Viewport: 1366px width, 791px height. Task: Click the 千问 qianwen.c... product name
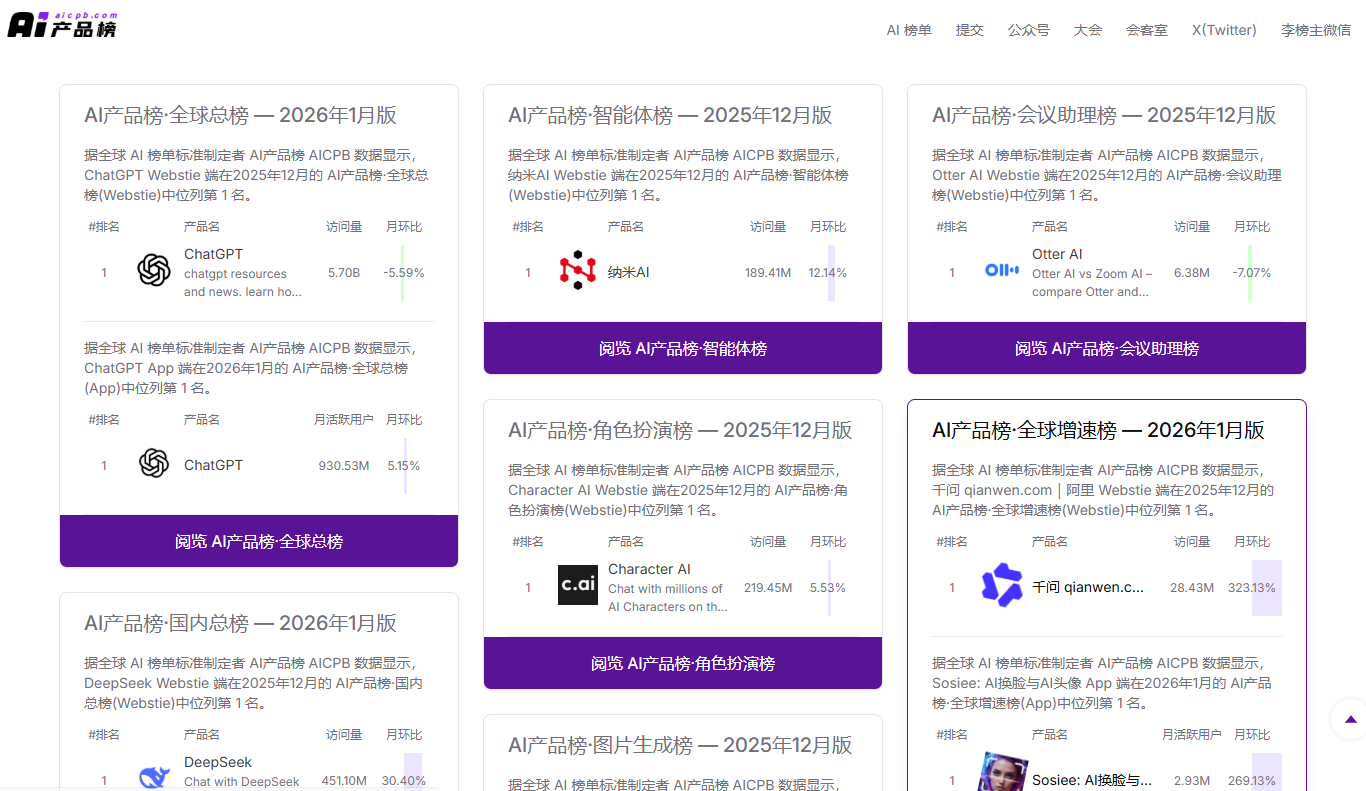click(1088, 587)
